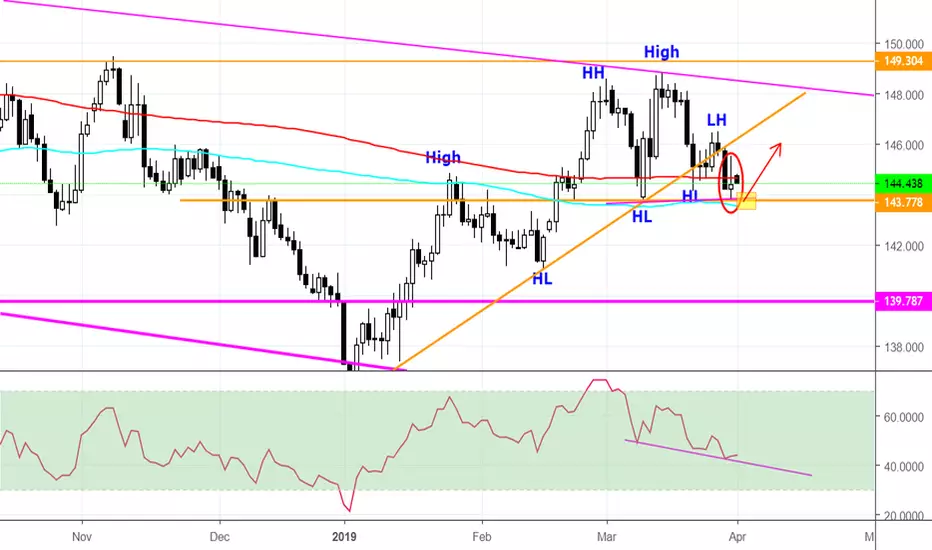The height and width of the screenshot is (550, 932).
Task: Click the 142.000 price scale value
Action: (x=904, y=246)
